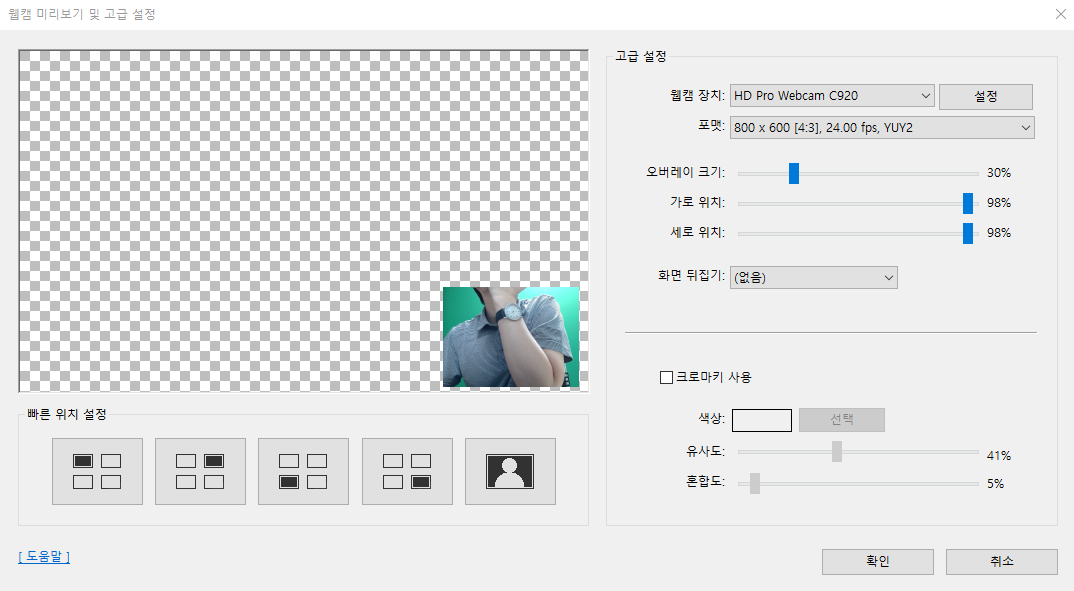Confirm with the 확인 button
This screenshot has height=591, width=1074.
[x=877, y=562]
